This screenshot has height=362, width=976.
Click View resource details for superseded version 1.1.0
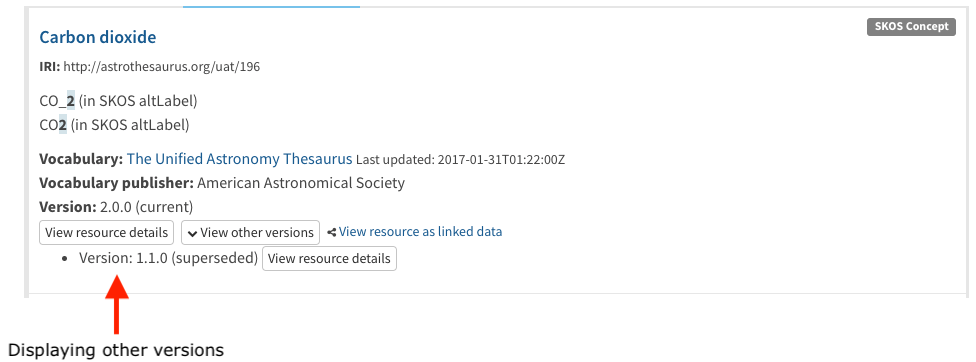[329, 259]
